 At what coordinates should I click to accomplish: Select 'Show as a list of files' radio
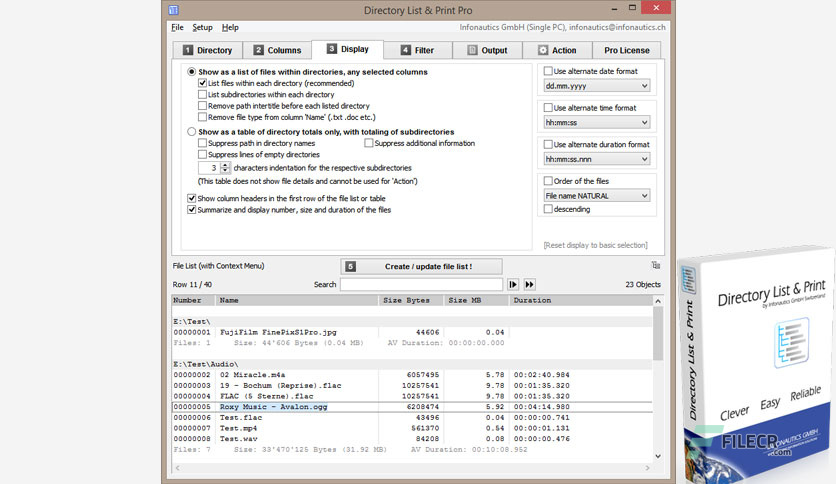click(x=191, y=71)
